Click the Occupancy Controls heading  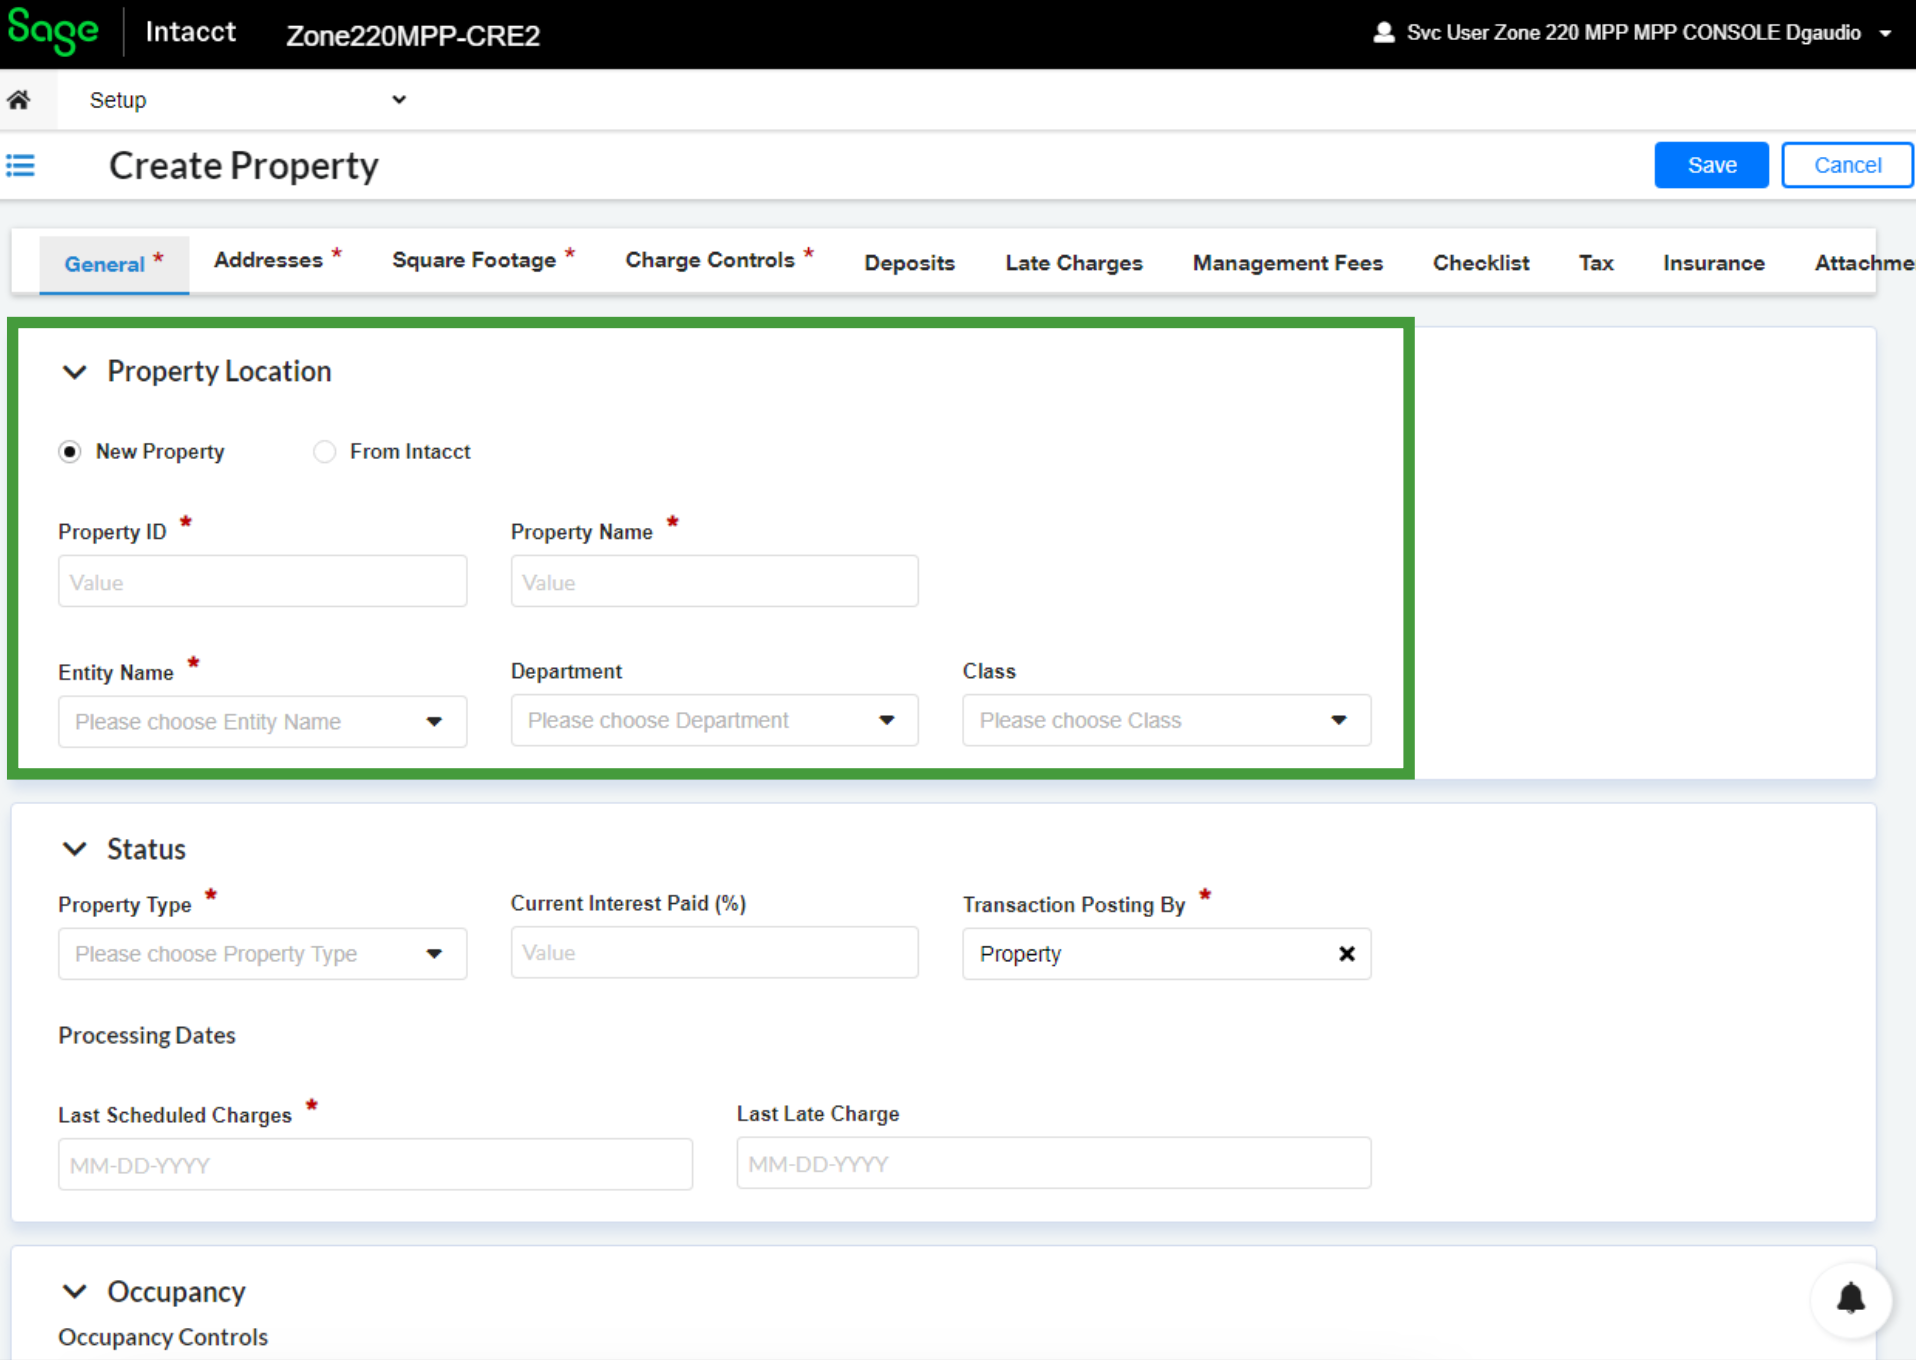pos(163,1337)
